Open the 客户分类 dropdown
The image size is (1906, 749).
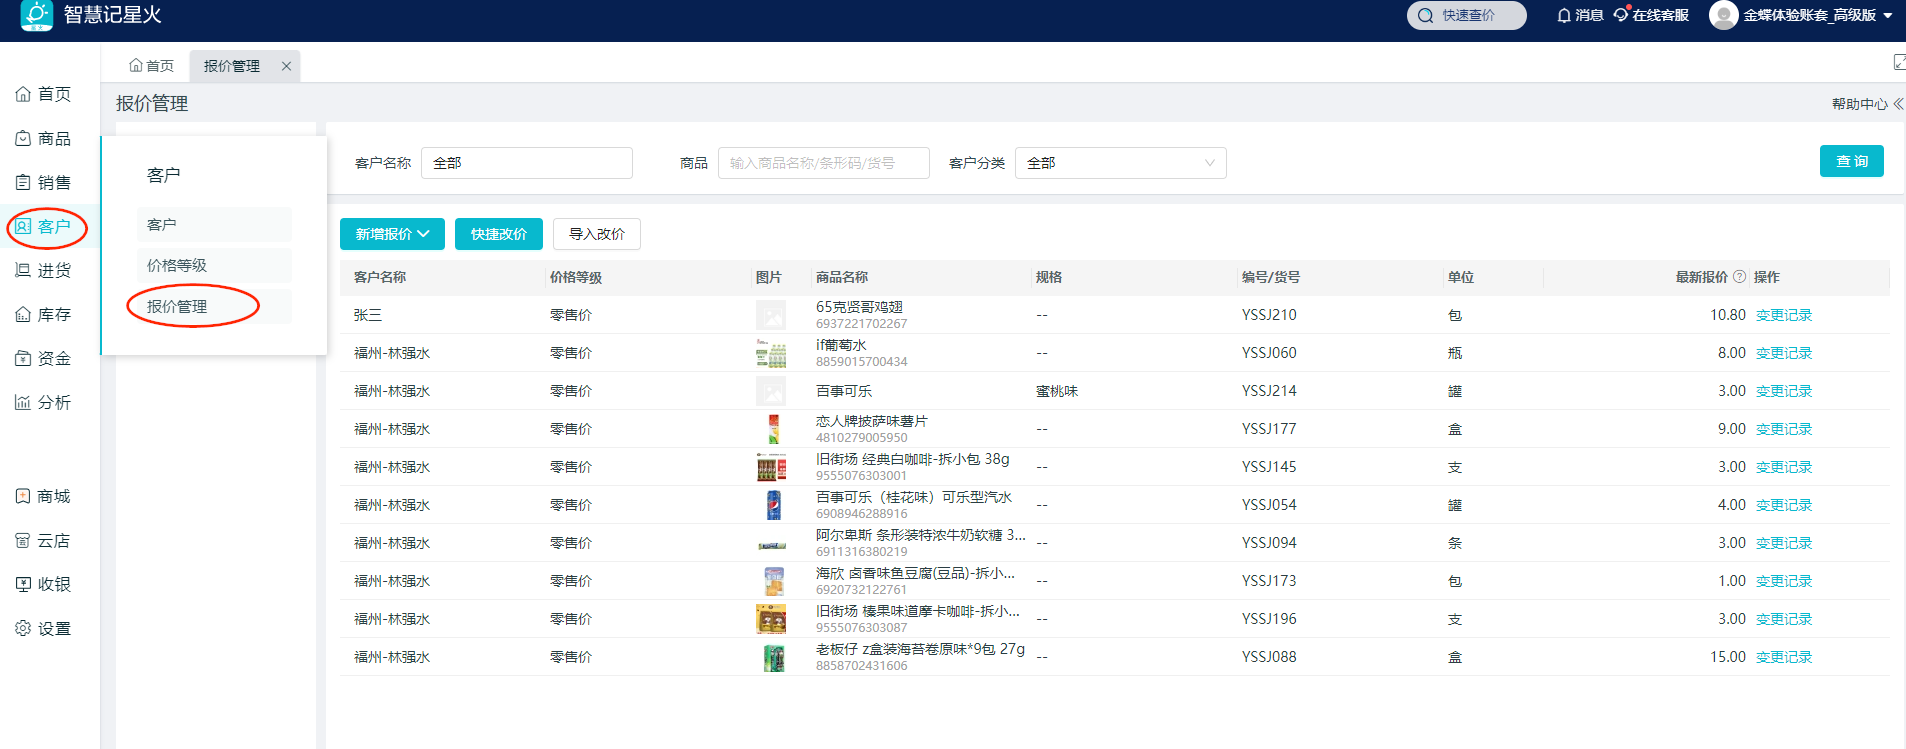click(1120, 163)
